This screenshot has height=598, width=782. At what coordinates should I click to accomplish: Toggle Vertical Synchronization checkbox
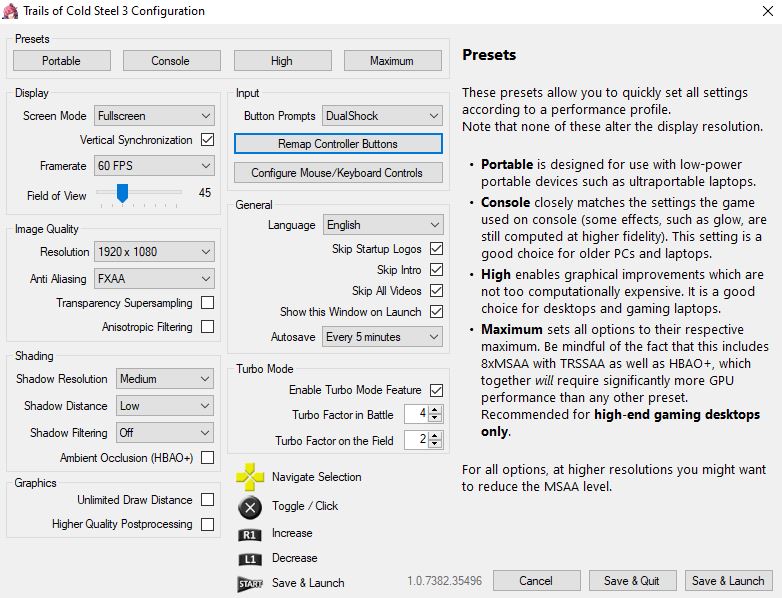point(207,139)
